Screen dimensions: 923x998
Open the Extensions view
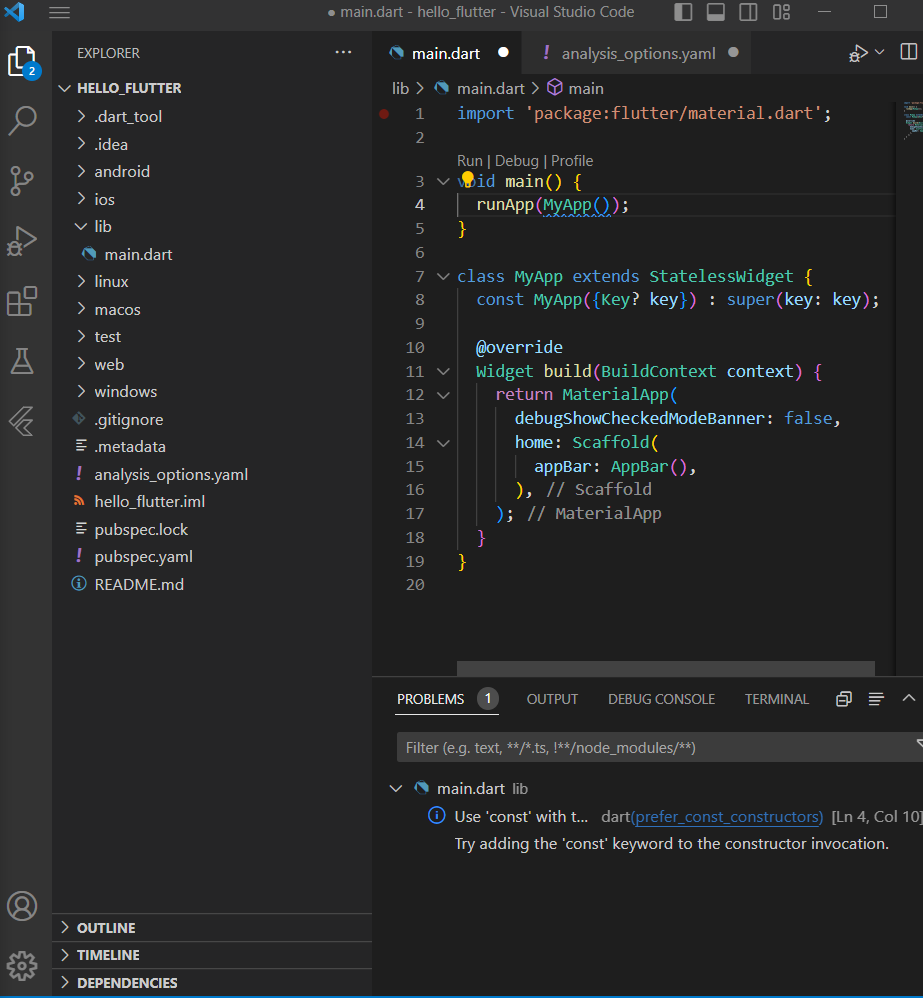22,301
